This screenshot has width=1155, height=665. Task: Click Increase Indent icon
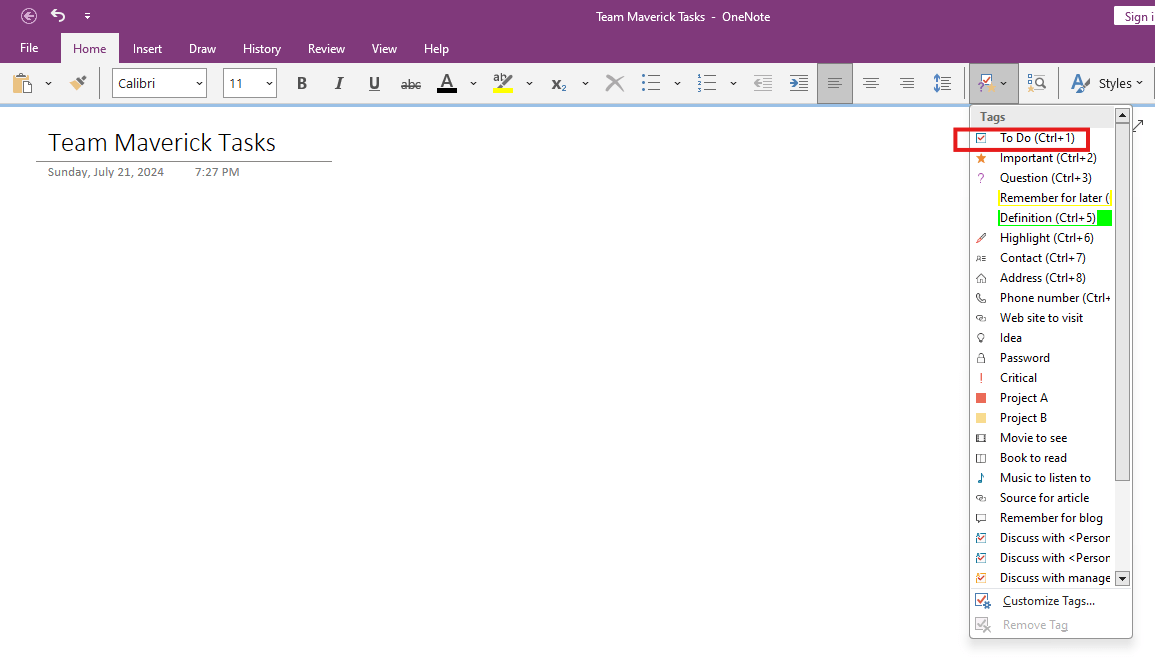click(x=798, y=83)
